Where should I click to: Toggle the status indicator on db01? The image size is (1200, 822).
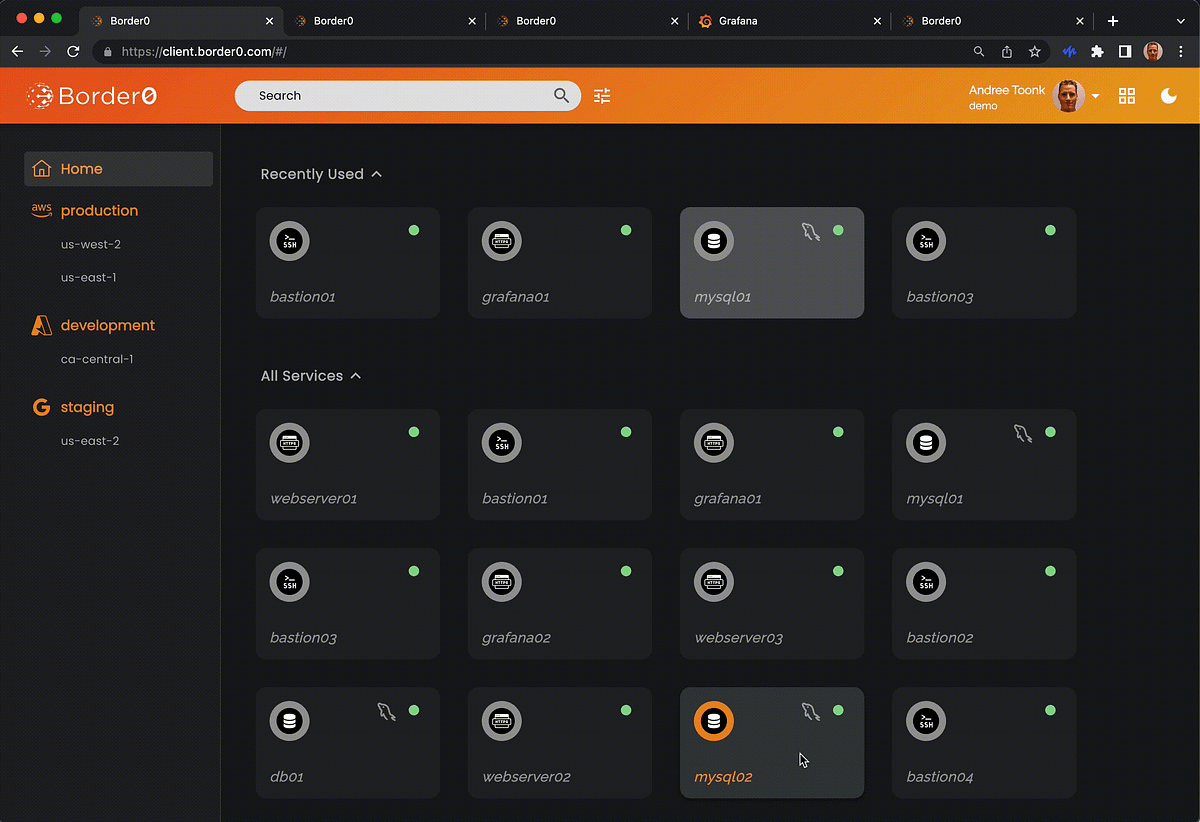coord(414,710)
